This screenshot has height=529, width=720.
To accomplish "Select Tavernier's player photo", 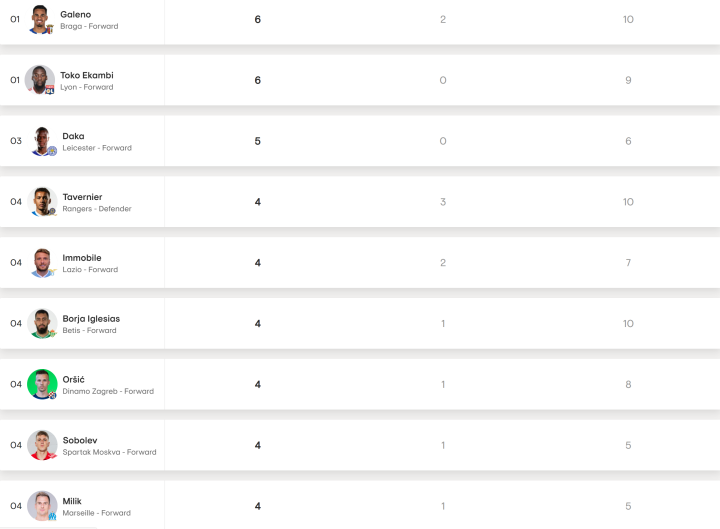I will pyautogui.click(x=42, y=202).
